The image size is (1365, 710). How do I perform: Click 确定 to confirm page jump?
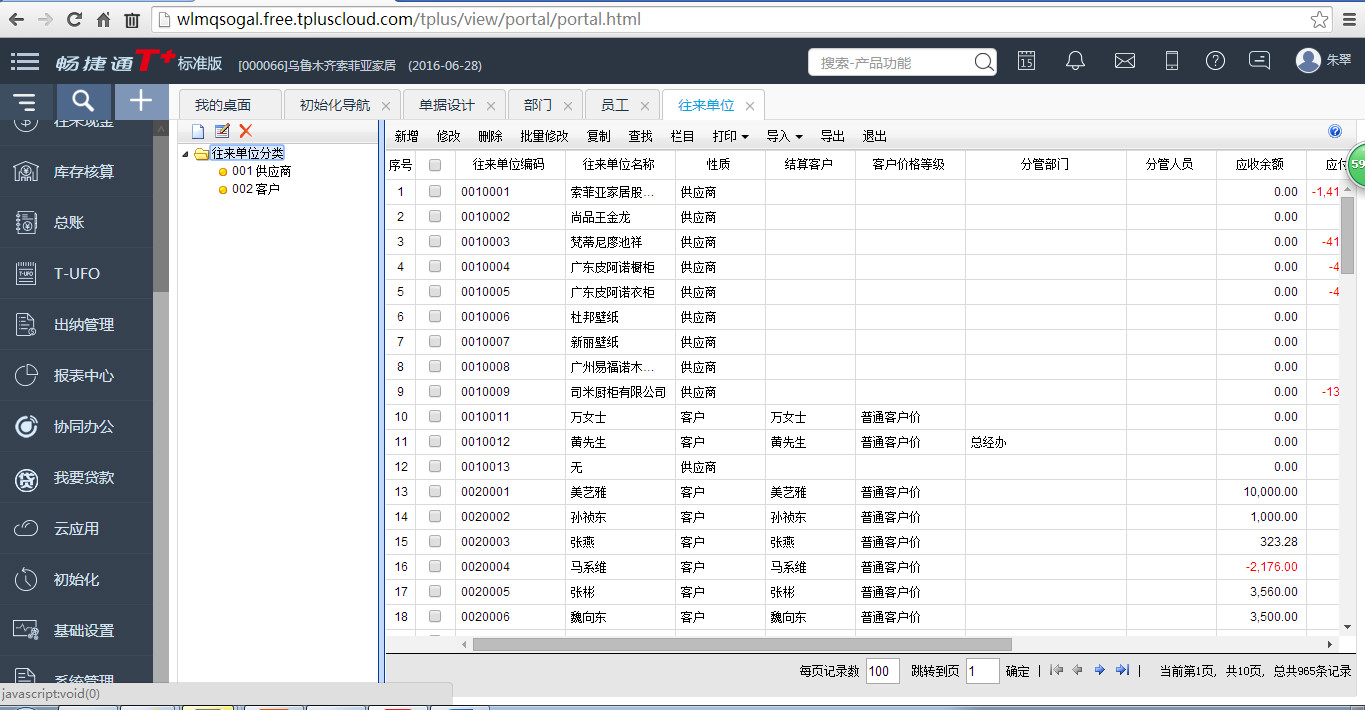click(1017, 671)
